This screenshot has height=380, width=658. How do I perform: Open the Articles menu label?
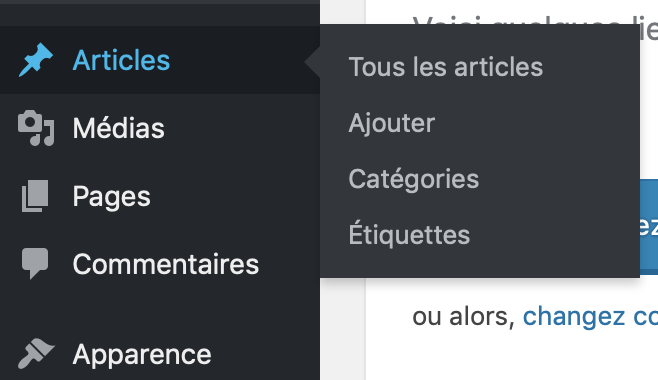pos(121,60)
